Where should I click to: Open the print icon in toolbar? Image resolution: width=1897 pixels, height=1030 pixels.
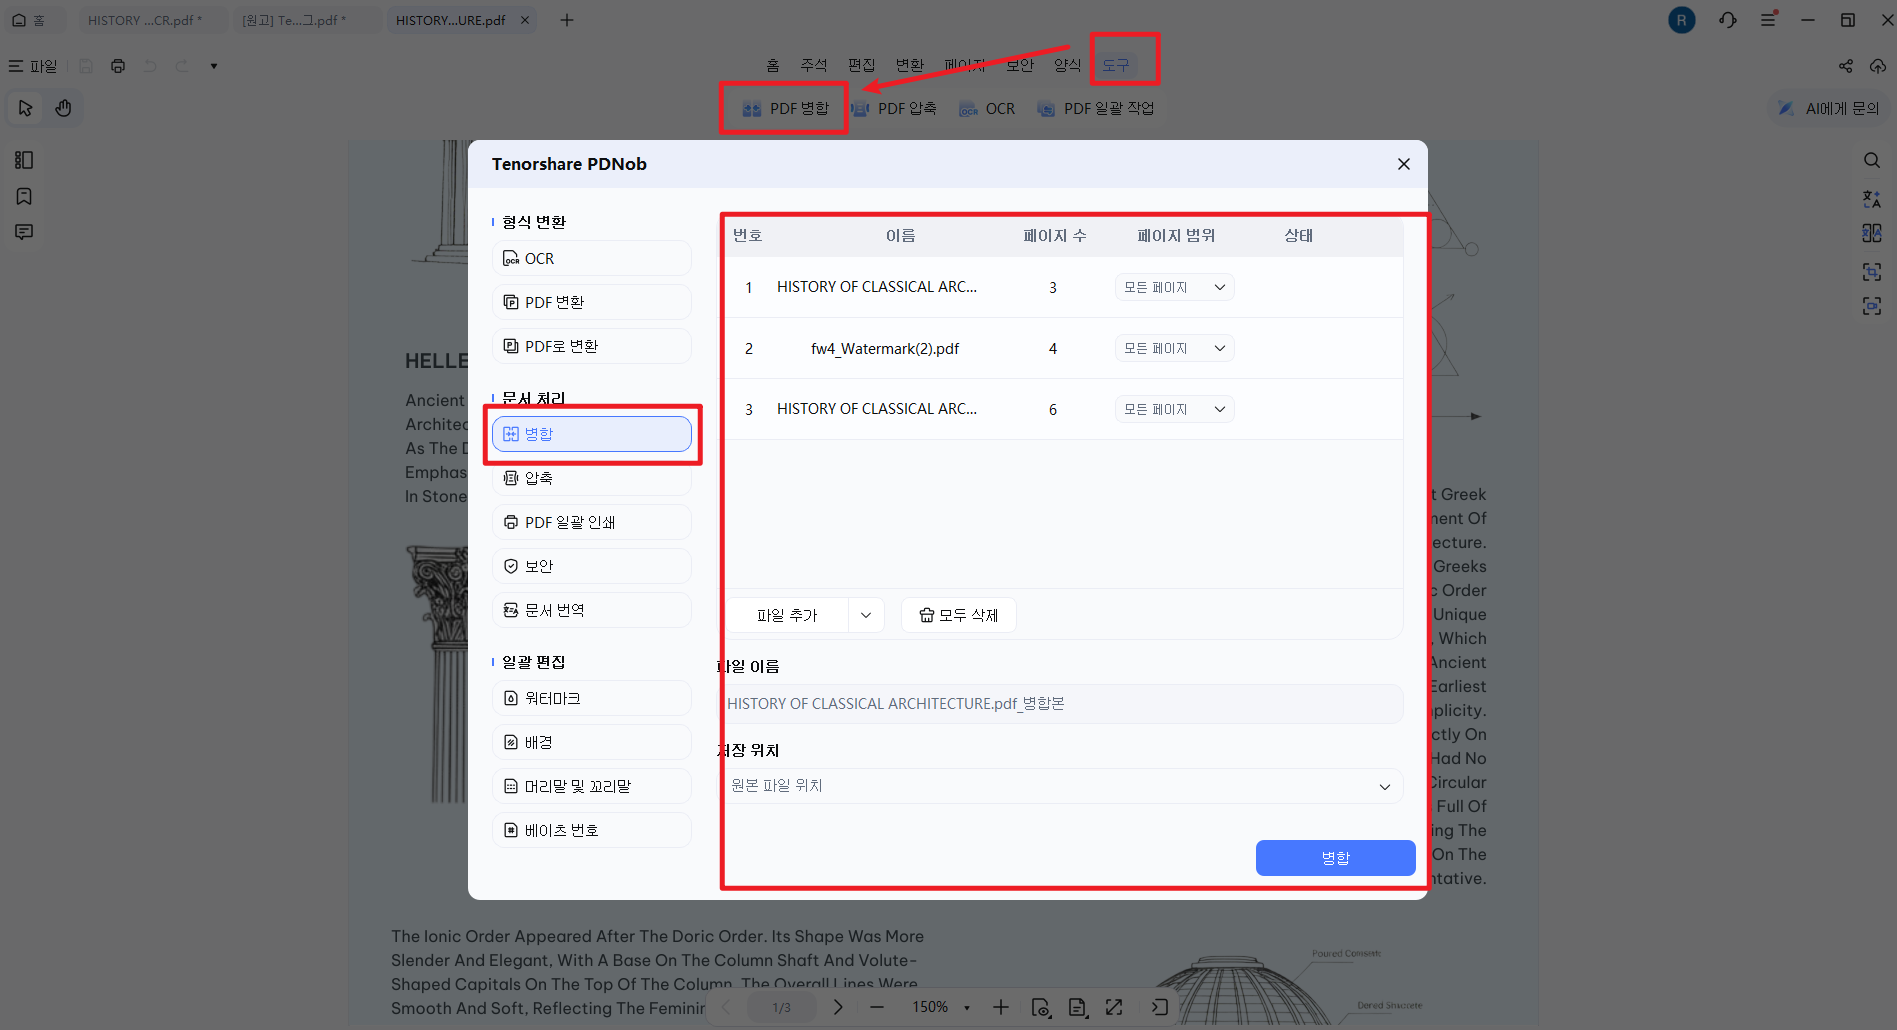[x=118, y=66]
